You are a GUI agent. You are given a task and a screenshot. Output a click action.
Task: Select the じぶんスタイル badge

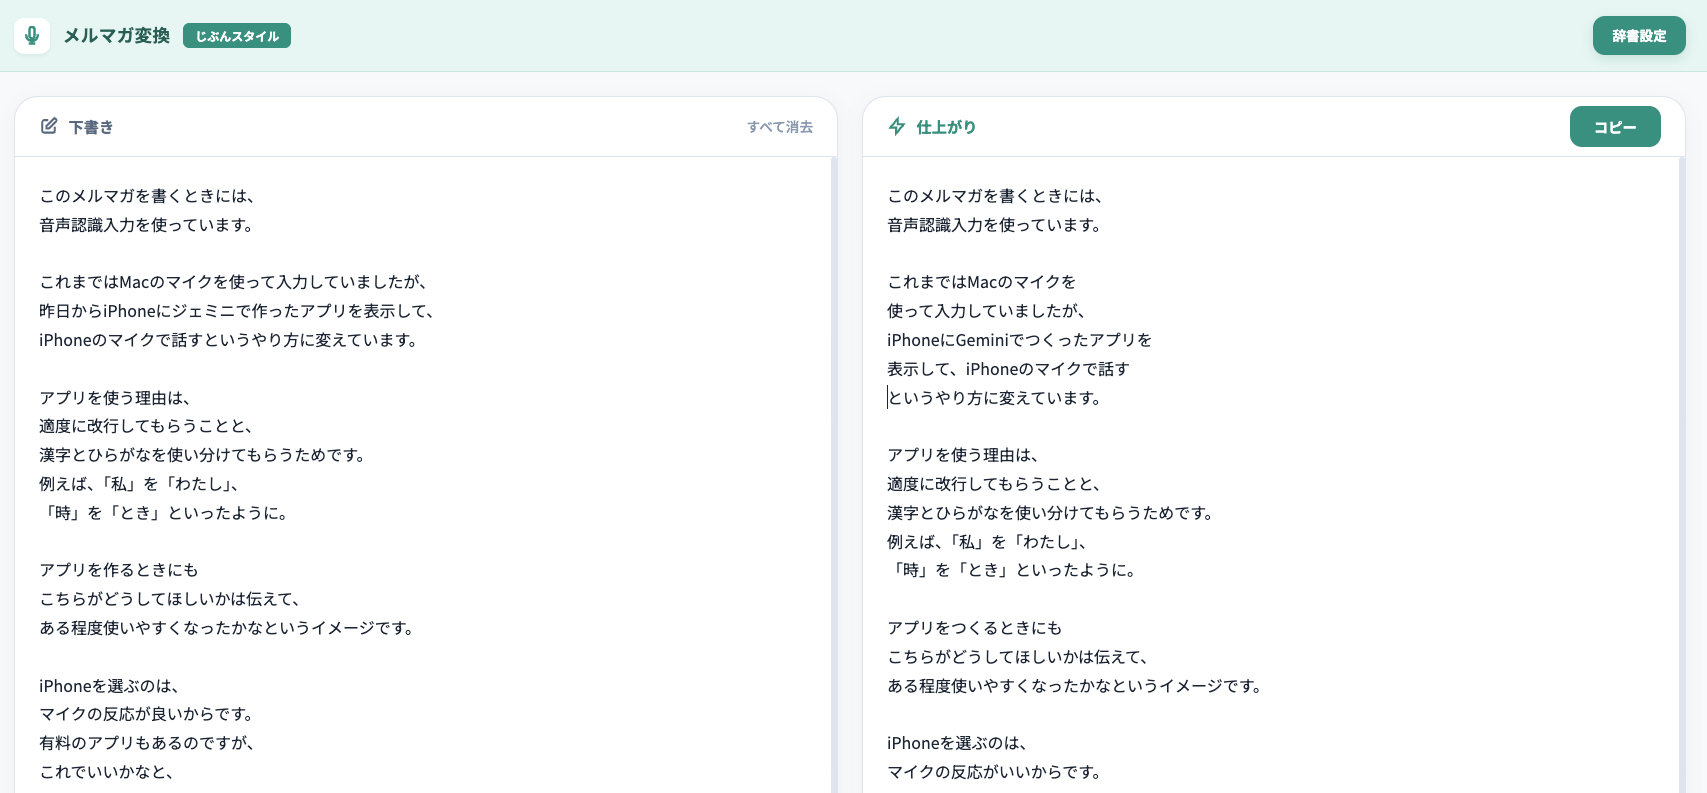coord(237,36)
